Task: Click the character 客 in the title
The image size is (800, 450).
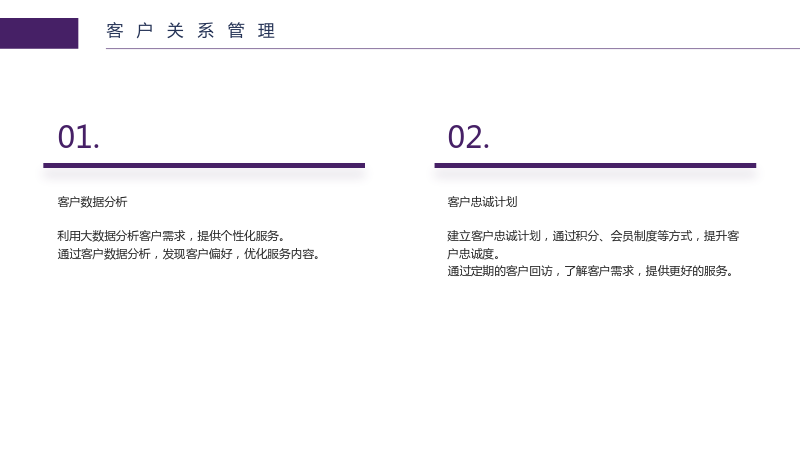Action: click(x=115, y=31)
